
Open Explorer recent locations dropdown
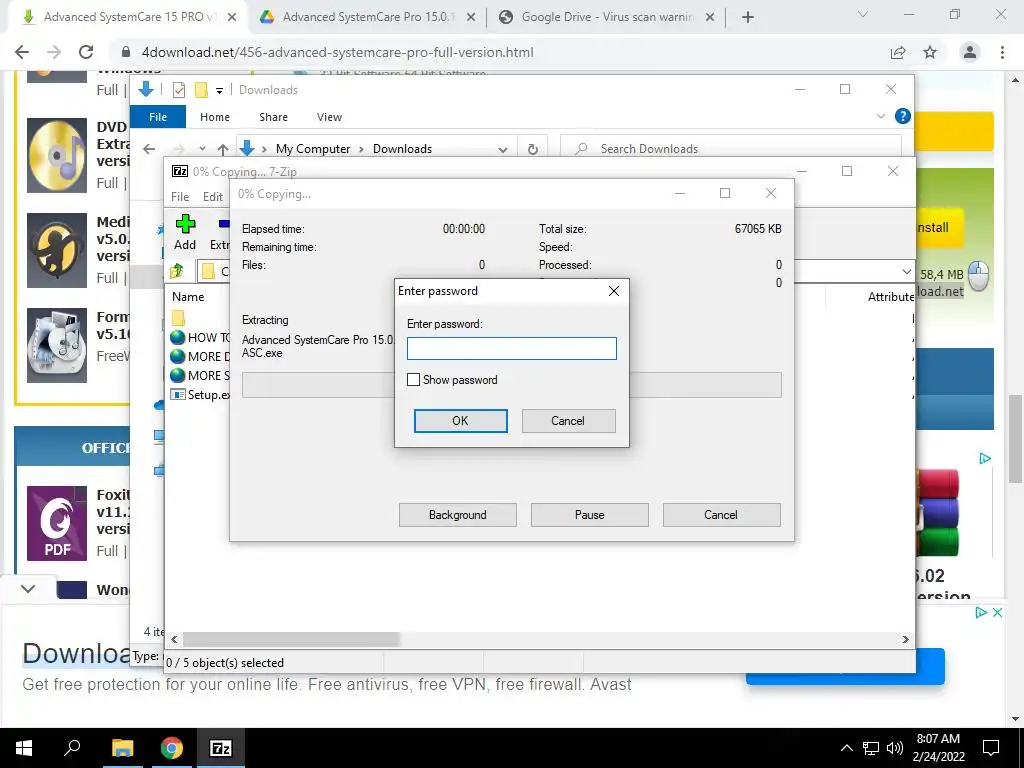point(202,149)
